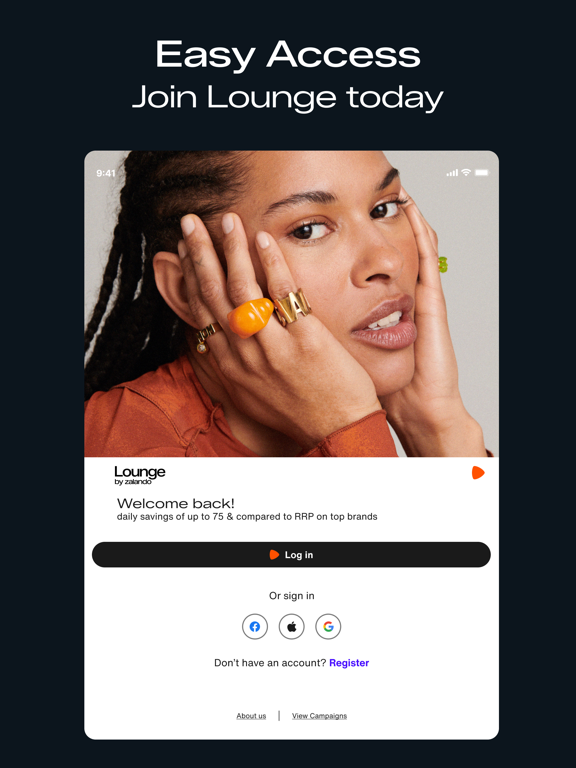Click the Welcome back! heading
This screenshot has height=768, width=576.
click(x=176, y=503)
